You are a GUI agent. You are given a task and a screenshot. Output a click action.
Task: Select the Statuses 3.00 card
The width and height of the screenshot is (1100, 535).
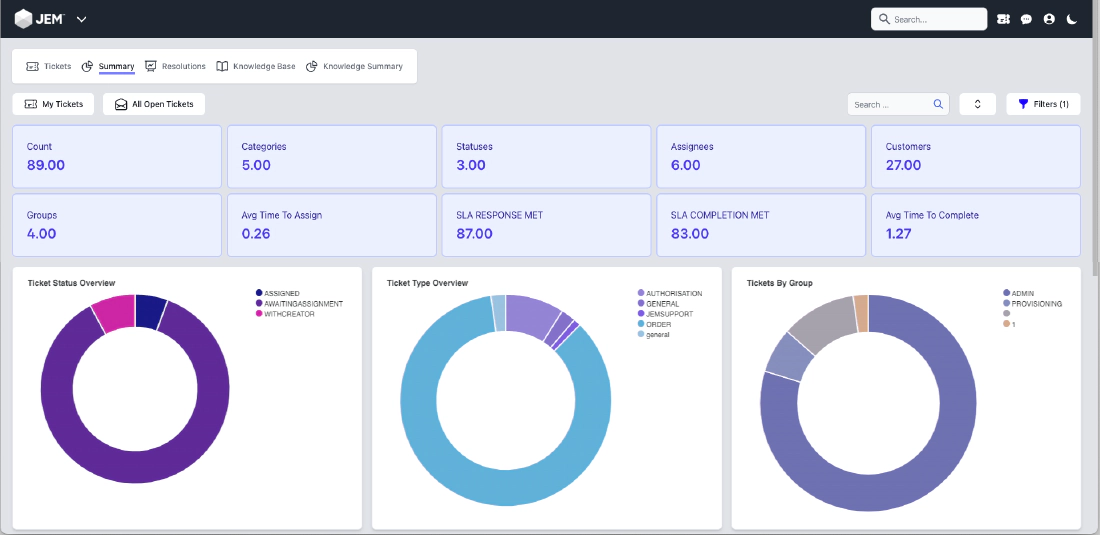546,156
